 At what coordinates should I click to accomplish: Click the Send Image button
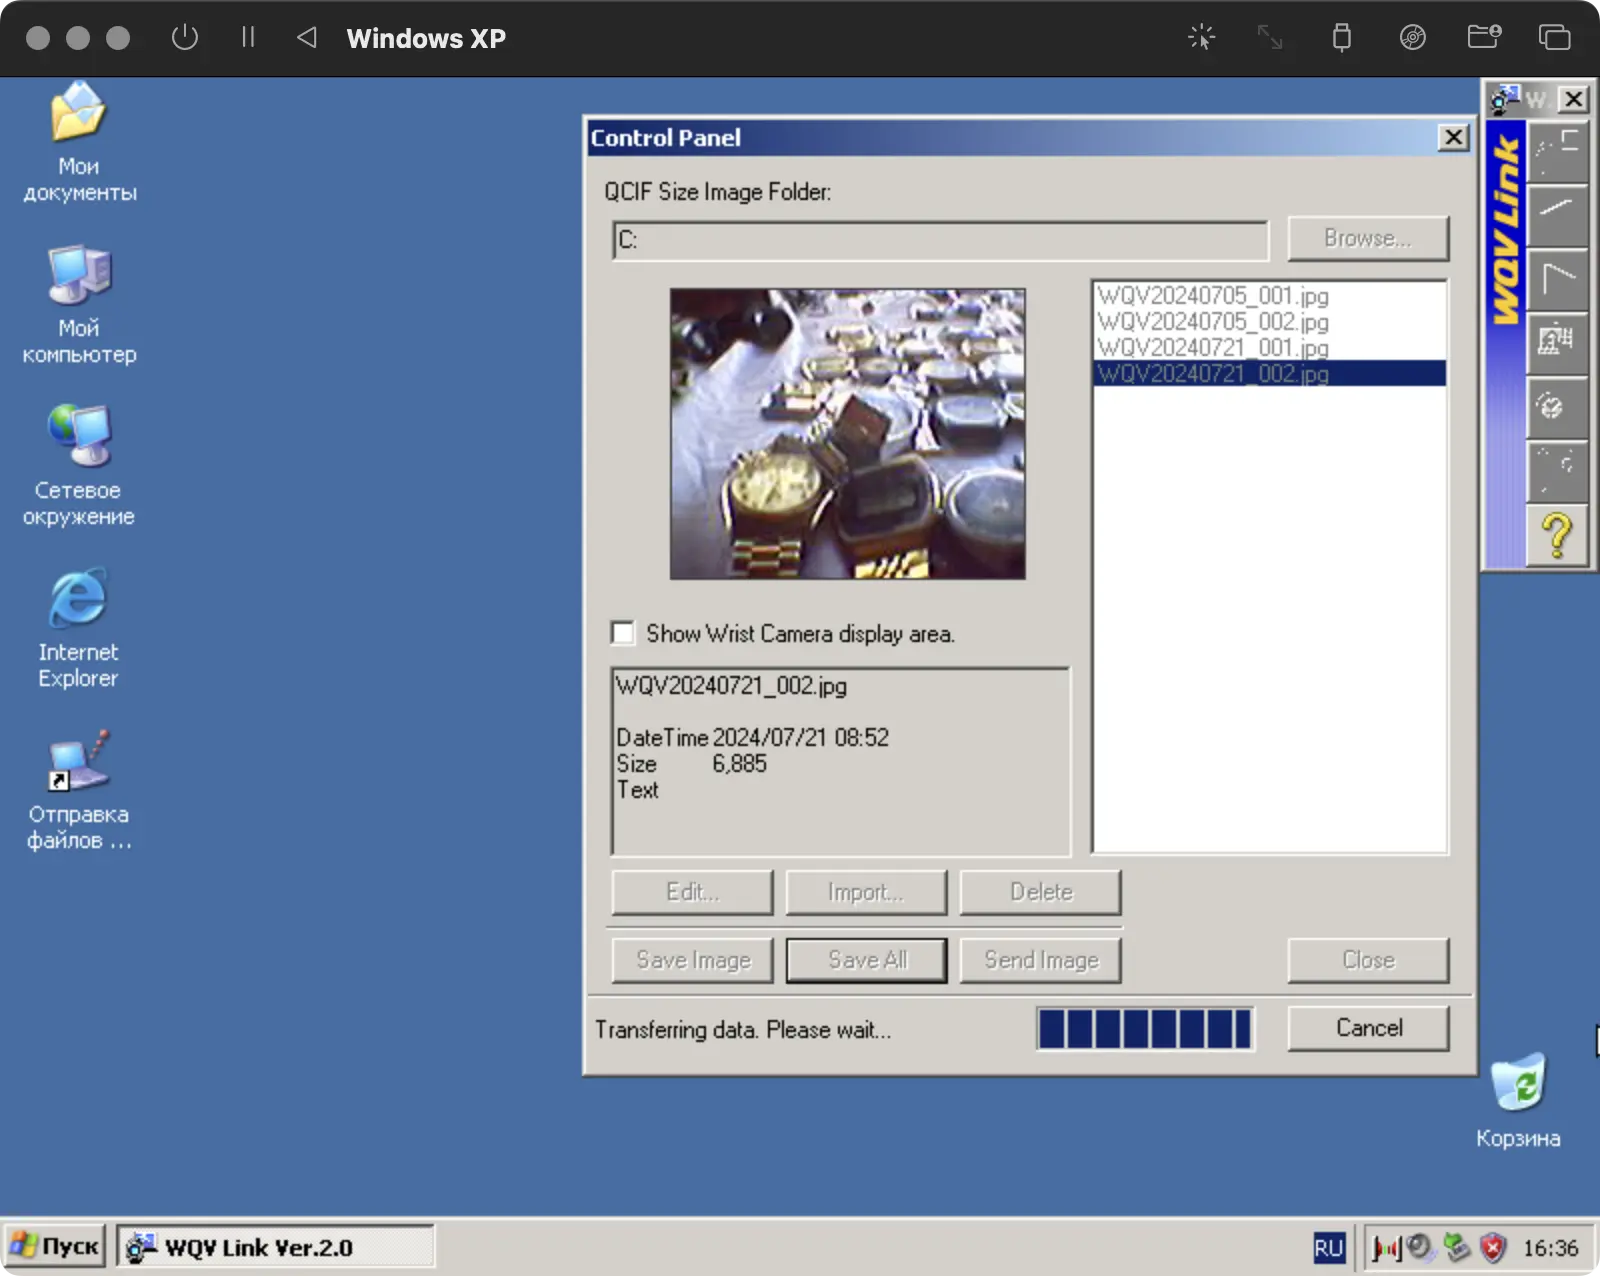click(x=1041, y=960)
